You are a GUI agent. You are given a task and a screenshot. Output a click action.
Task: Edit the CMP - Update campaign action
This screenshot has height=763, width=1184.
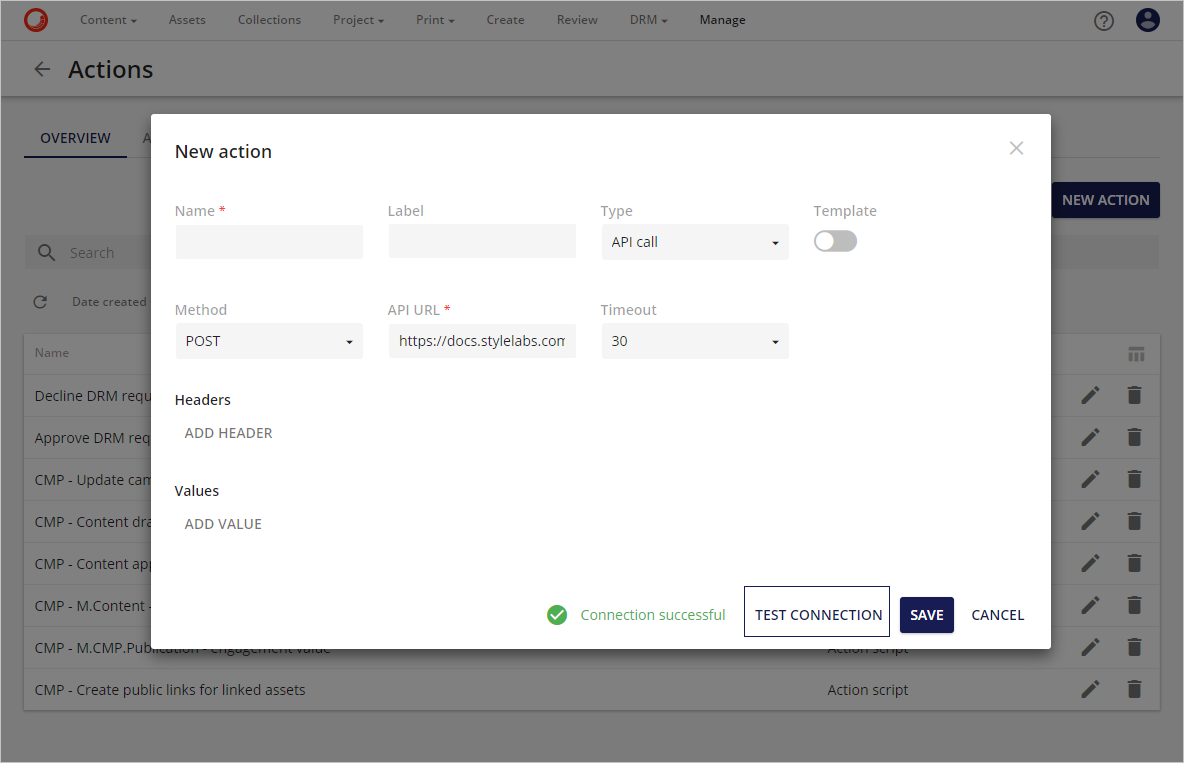tap(1089, 479)
